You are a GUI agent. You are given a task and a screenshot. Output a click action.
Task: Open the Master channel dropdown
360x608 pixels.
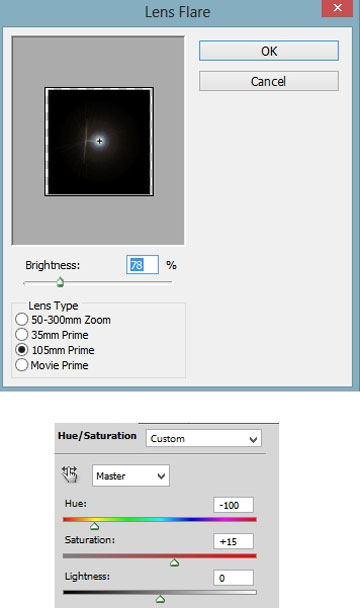(x=131, y=475)
